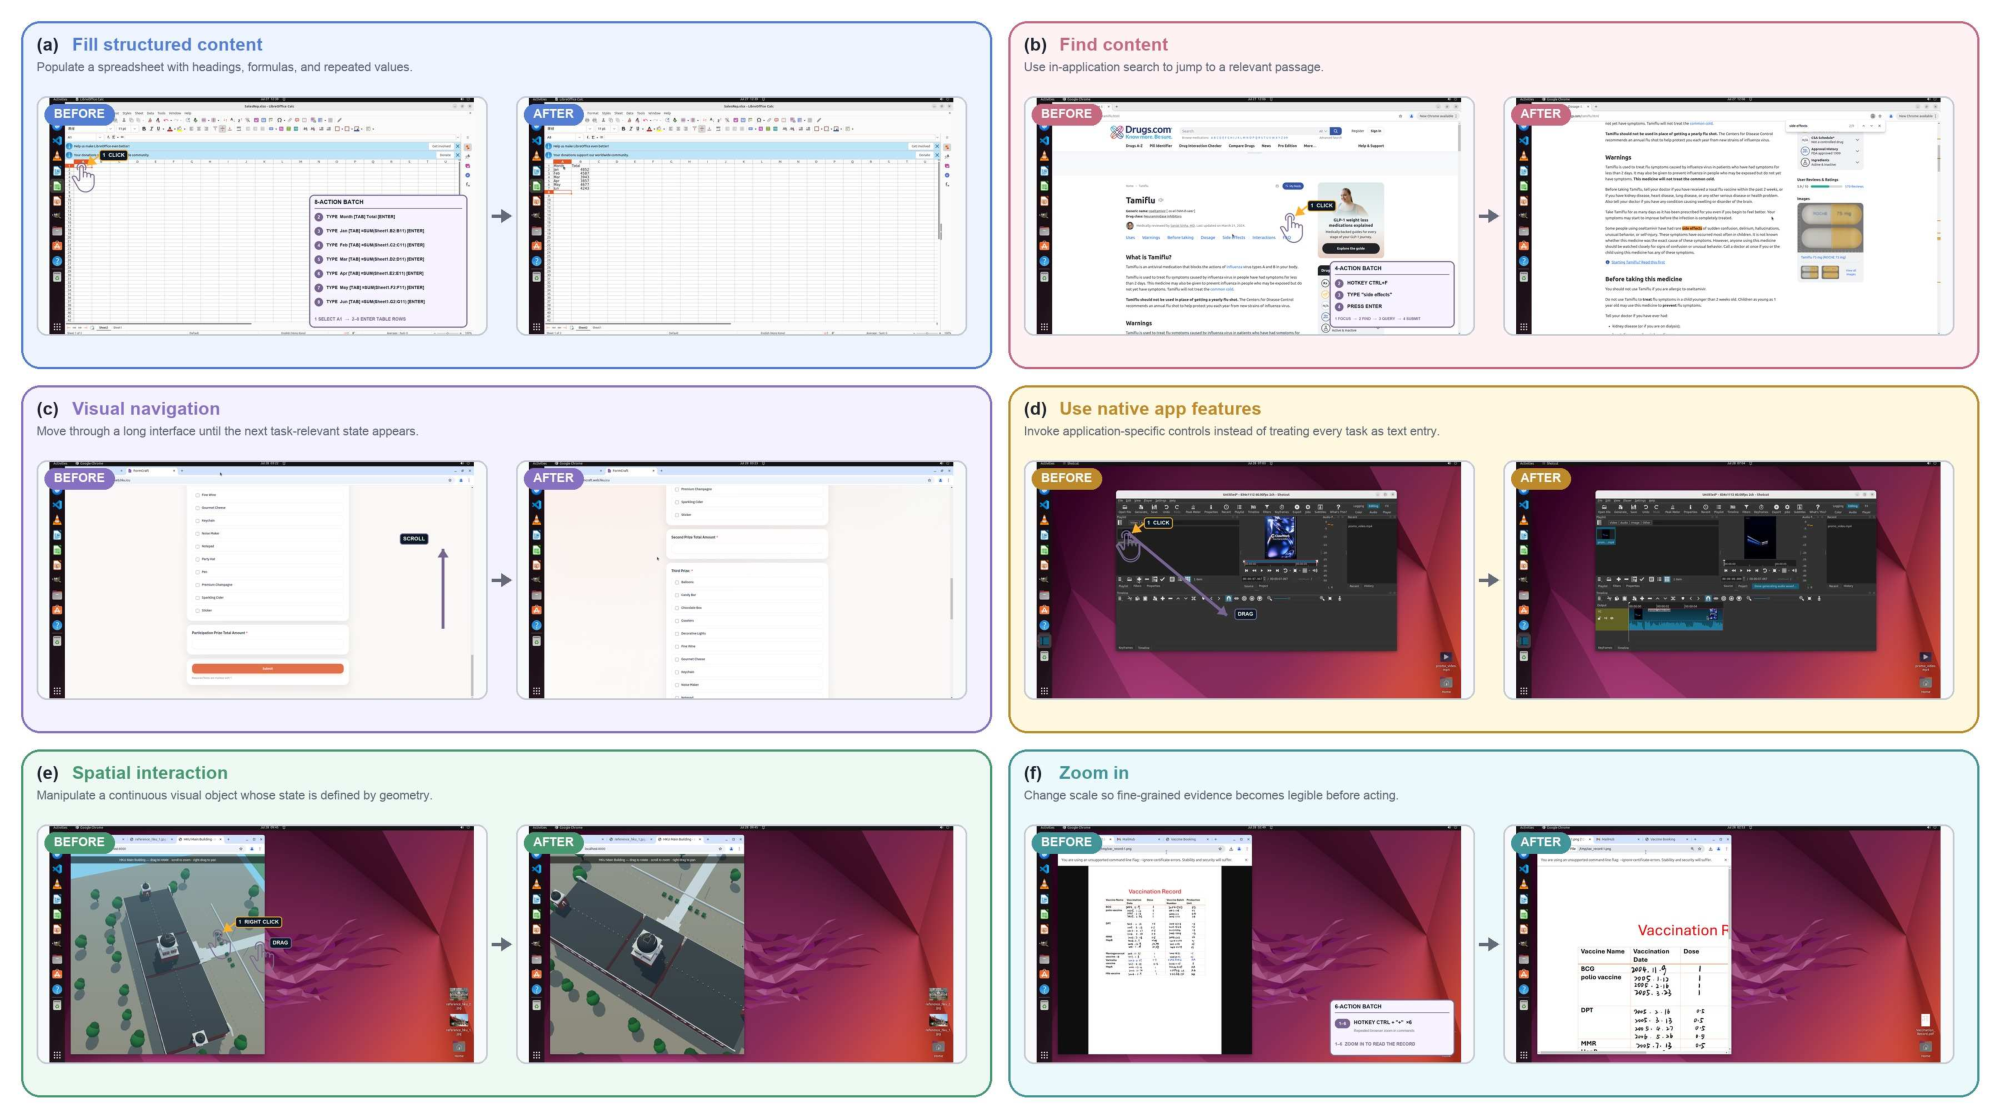Click Properties icon in Shotcut toolbar, panel (d) BEFORE
This screenshot has width=2000, height=1118.
click(1211, 509)
